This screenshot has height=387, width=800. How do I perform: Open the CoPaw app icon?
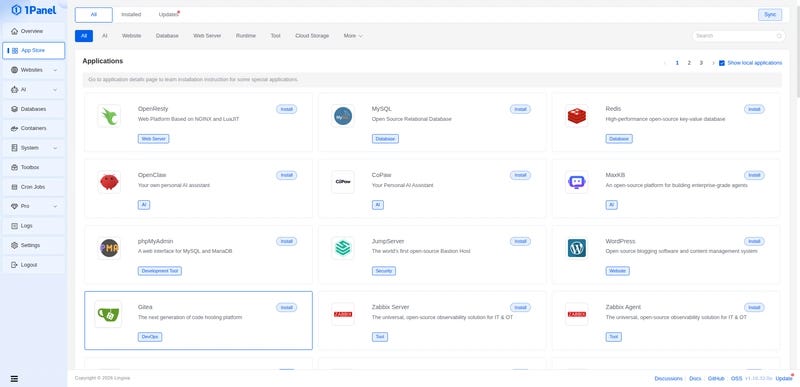pyautogui.click(x=343, y=182)
